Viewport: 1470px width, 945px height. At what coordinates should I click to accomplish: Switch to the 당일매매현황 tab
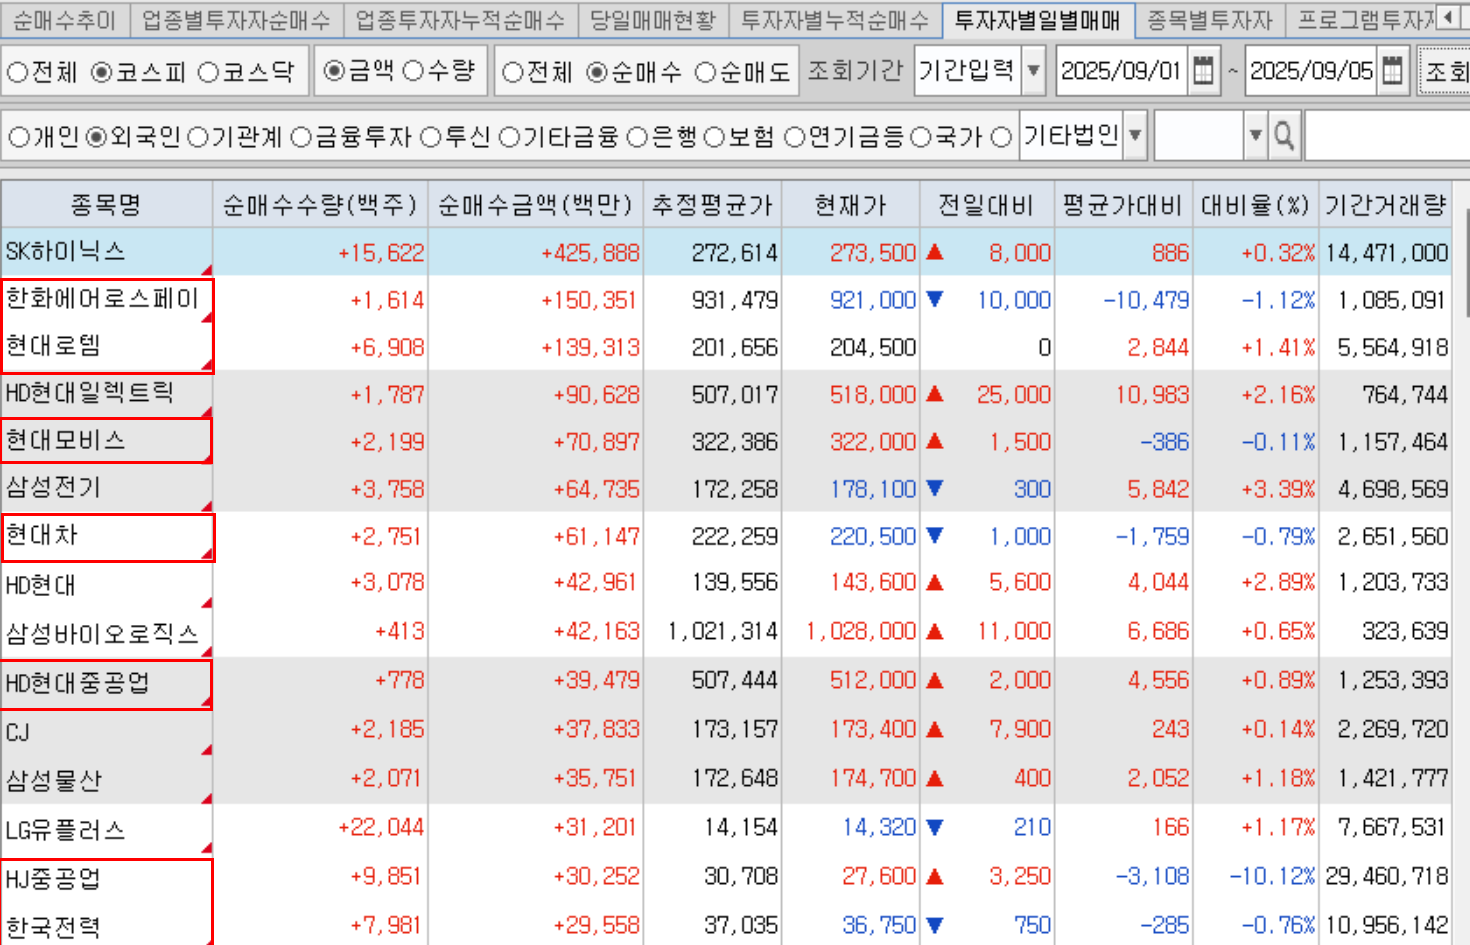[x=652, y=19]
